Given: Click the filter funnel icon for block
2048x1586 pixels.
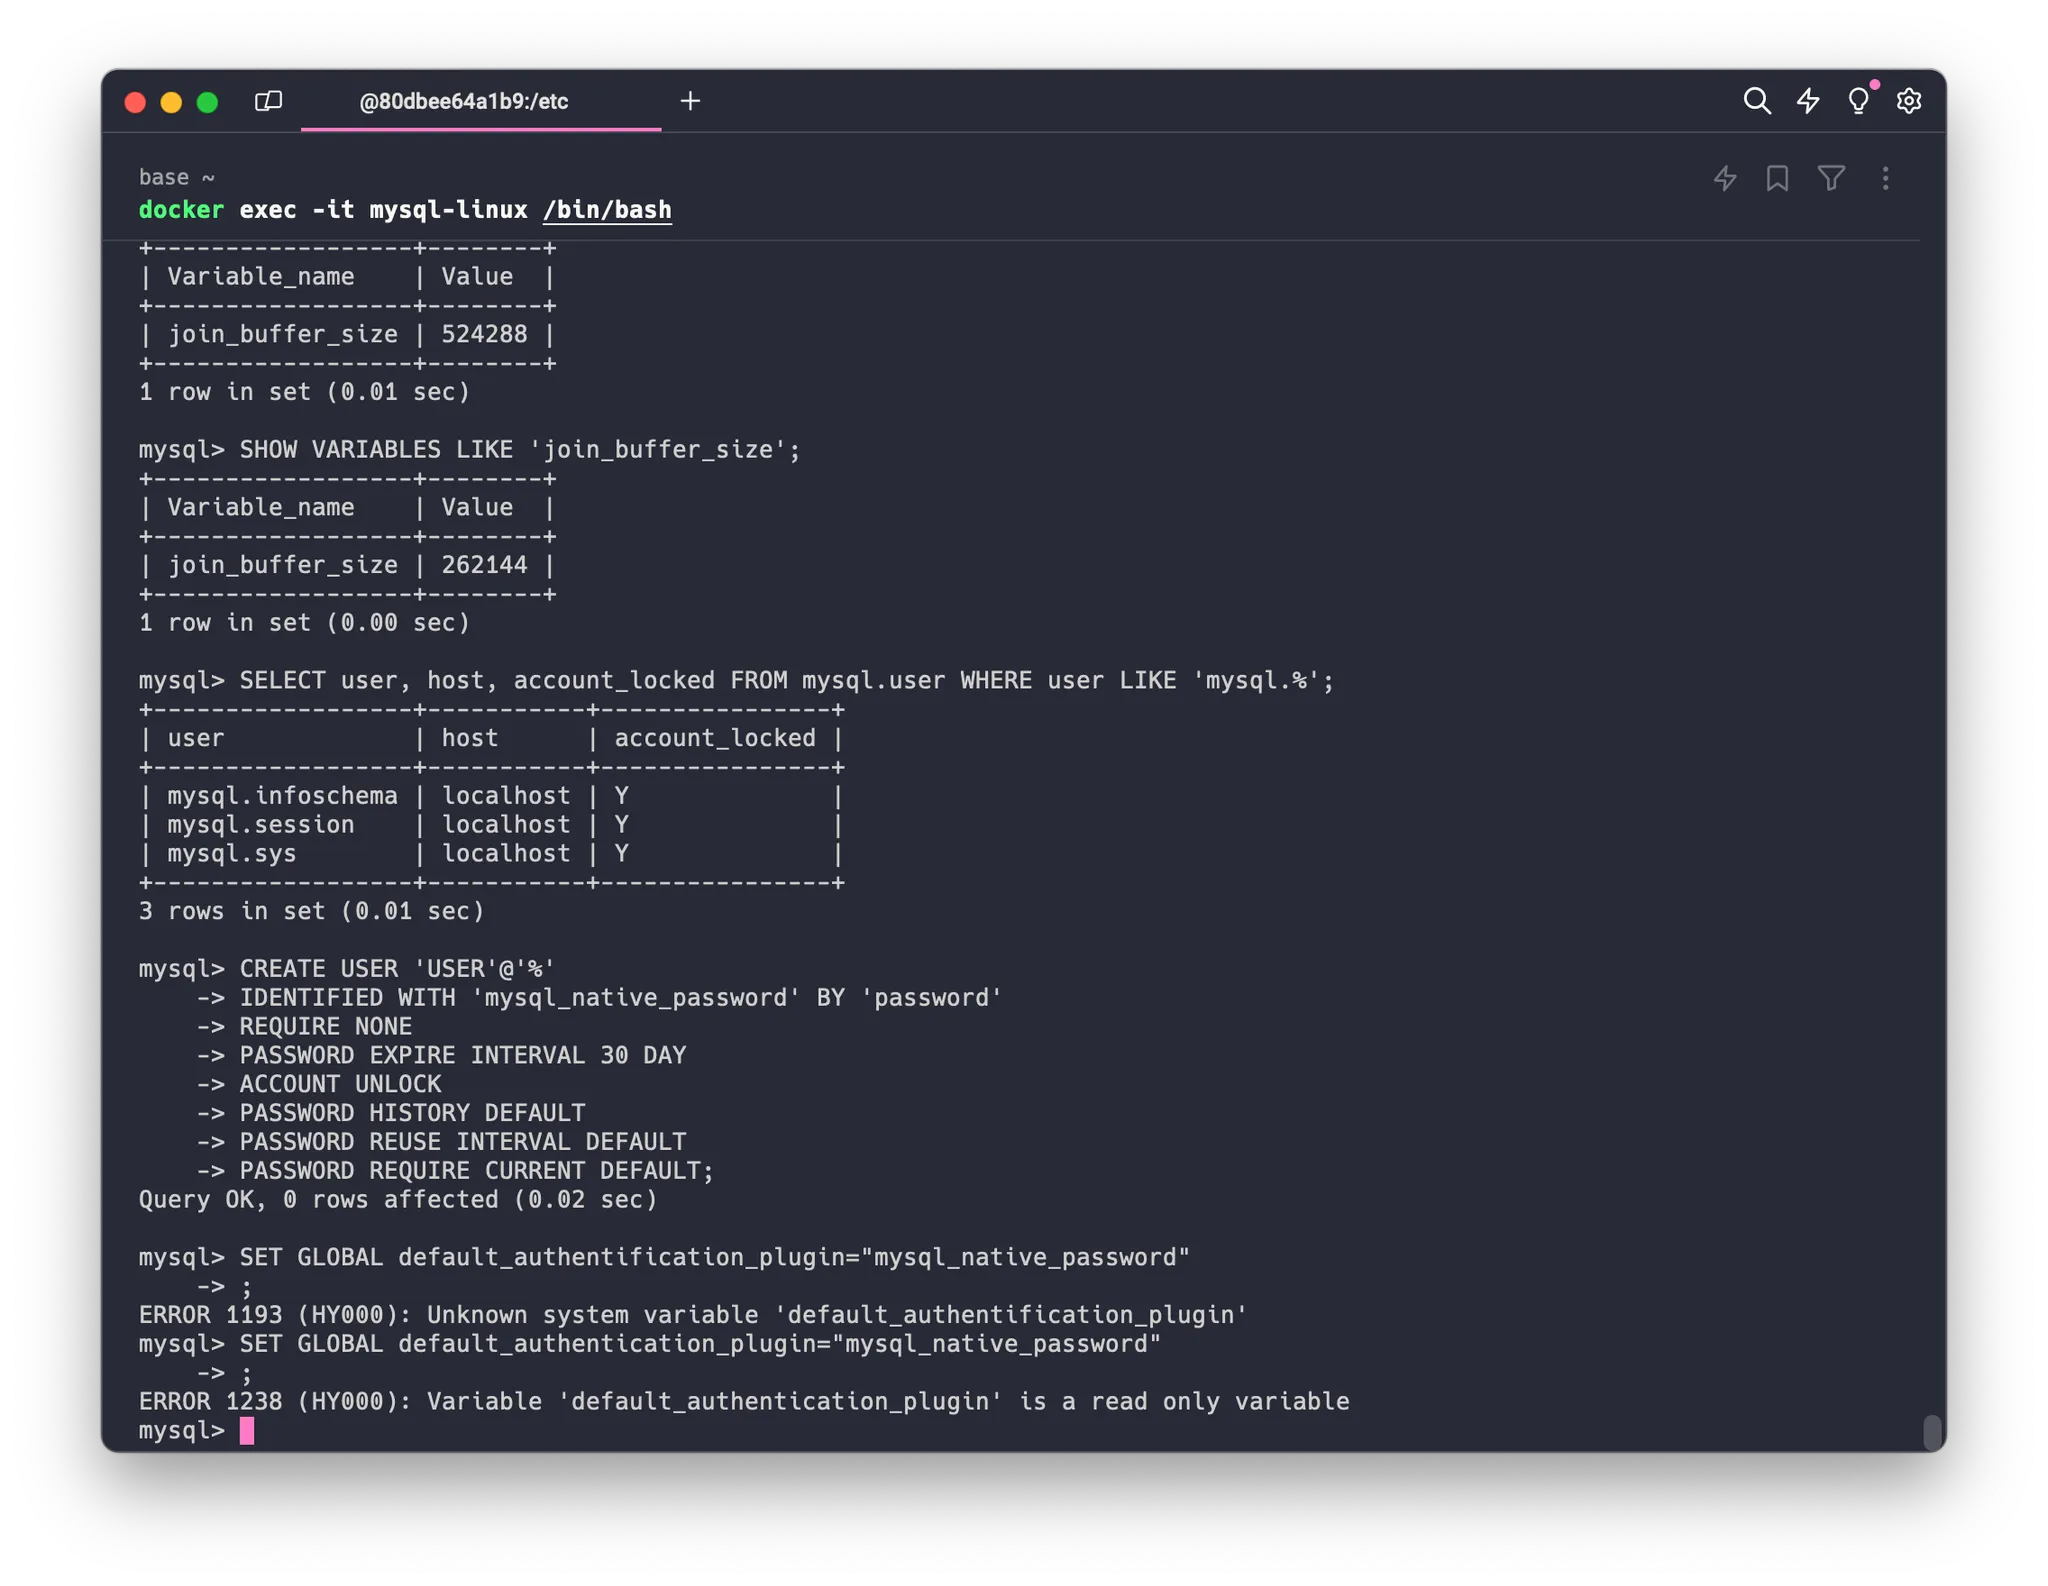Looking at the screenshot, I should coord(1831,179).
